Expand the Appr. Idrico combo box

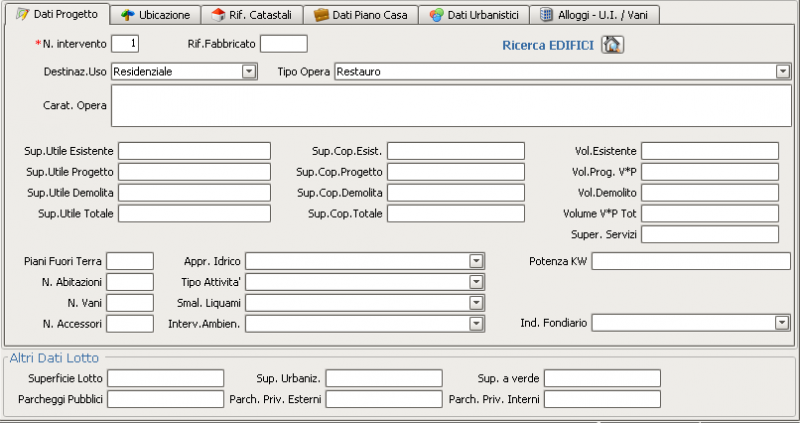[x=476, y=261]
